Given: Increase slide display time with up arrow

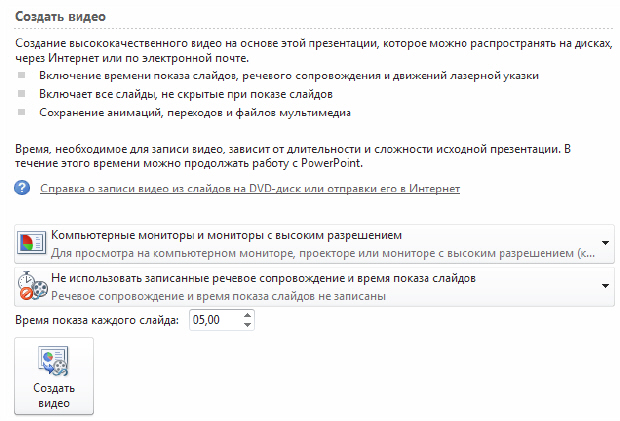Looking at the screenshot, I should [x=249, y=315].
